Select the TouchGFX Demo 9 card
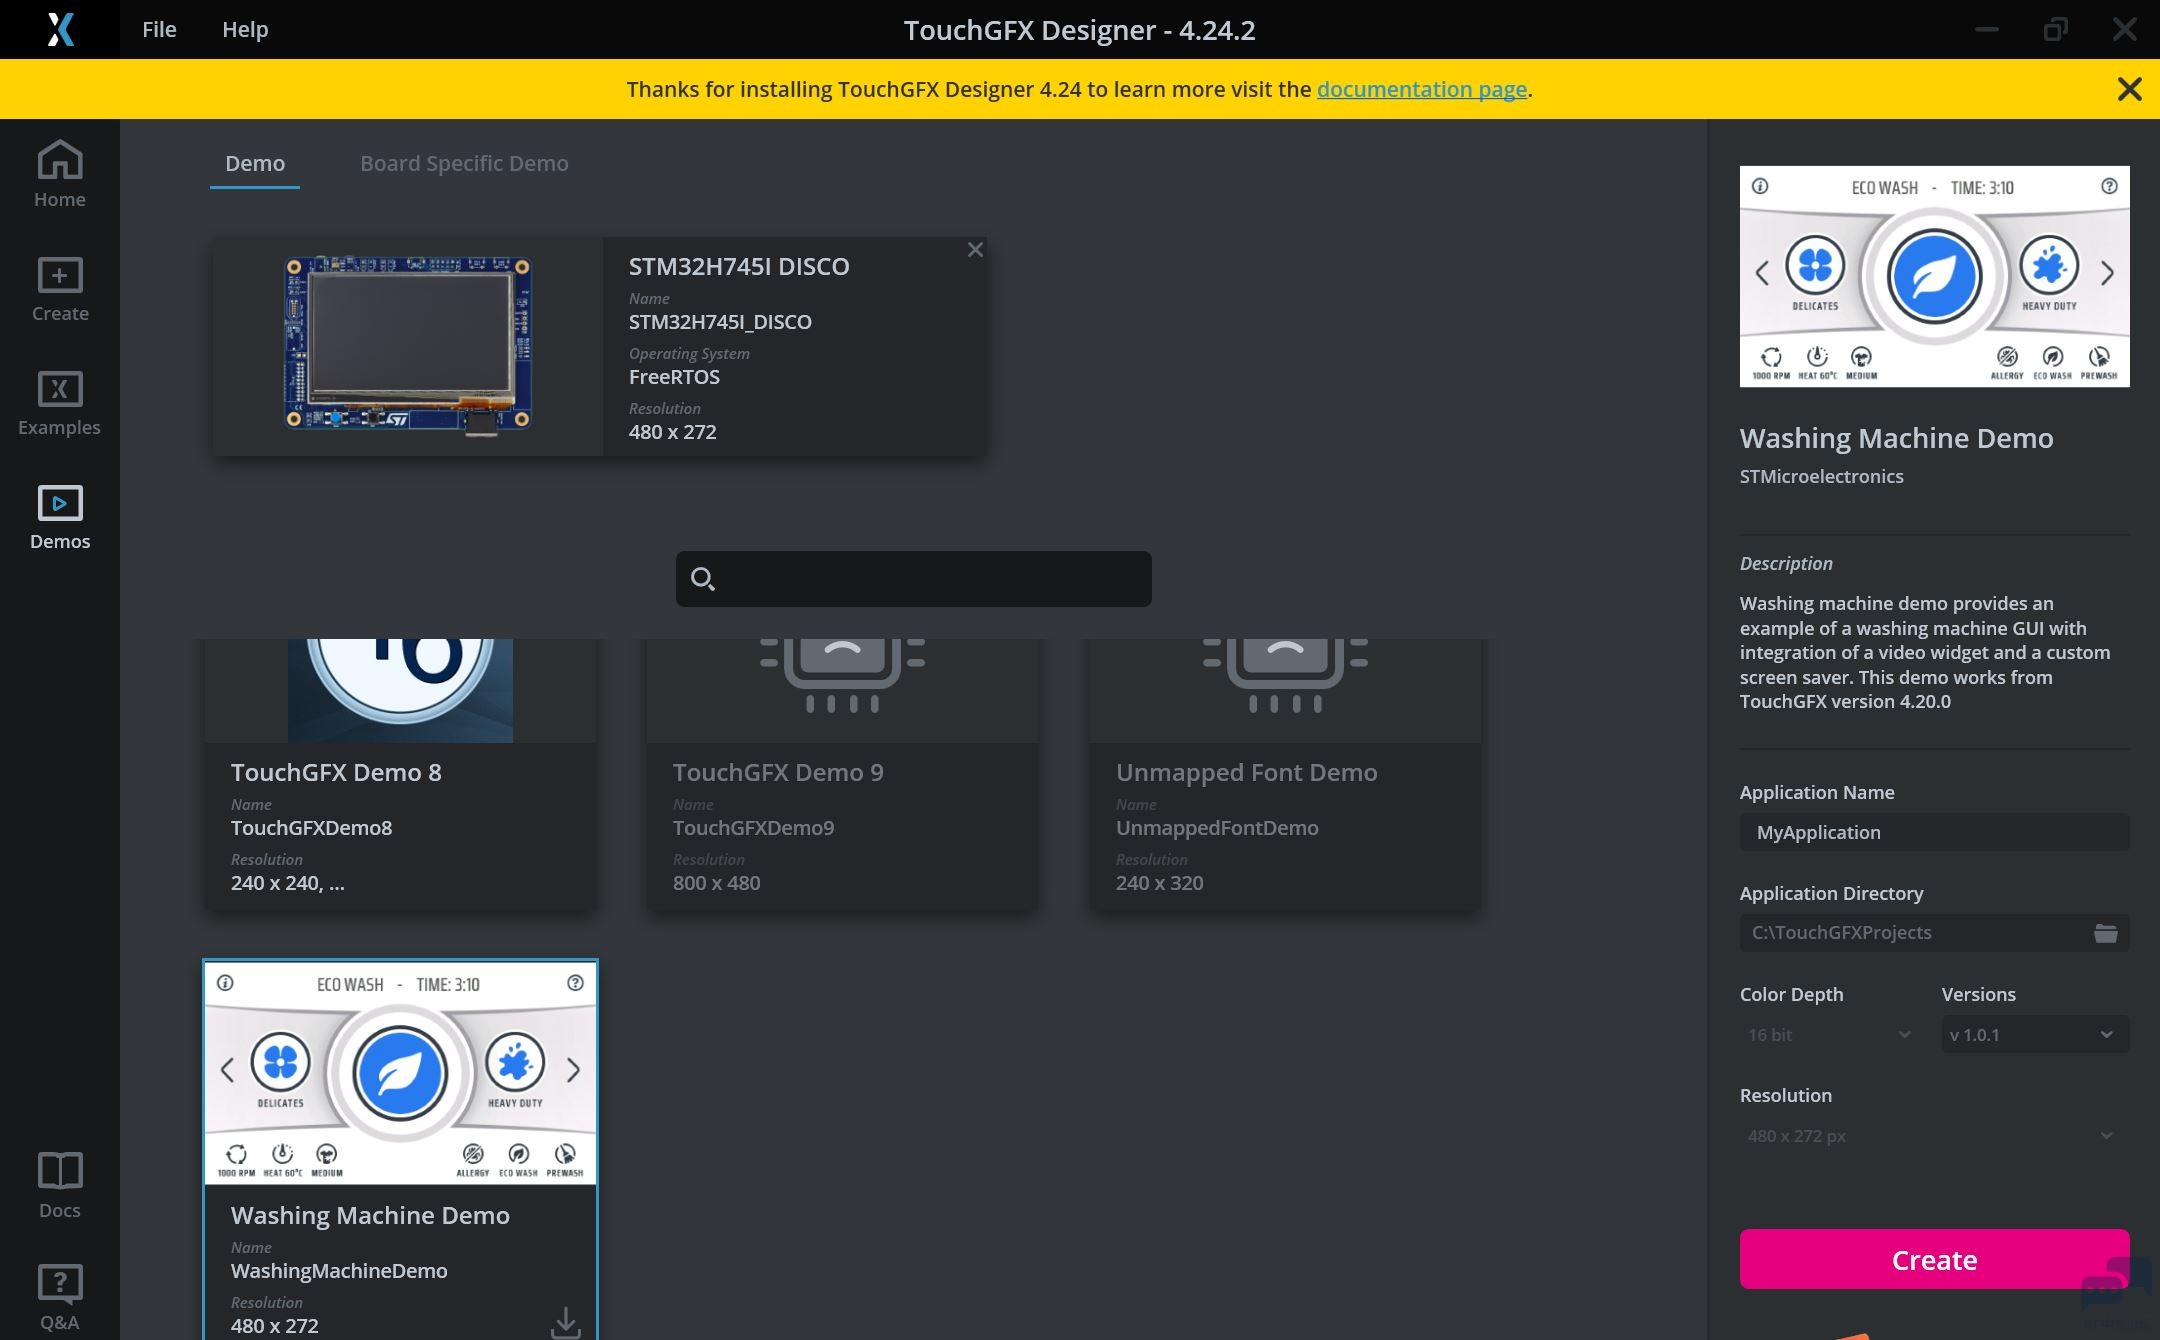Image resolution: width=2160 pixels, height=1340 pixels. click(842, 774)
